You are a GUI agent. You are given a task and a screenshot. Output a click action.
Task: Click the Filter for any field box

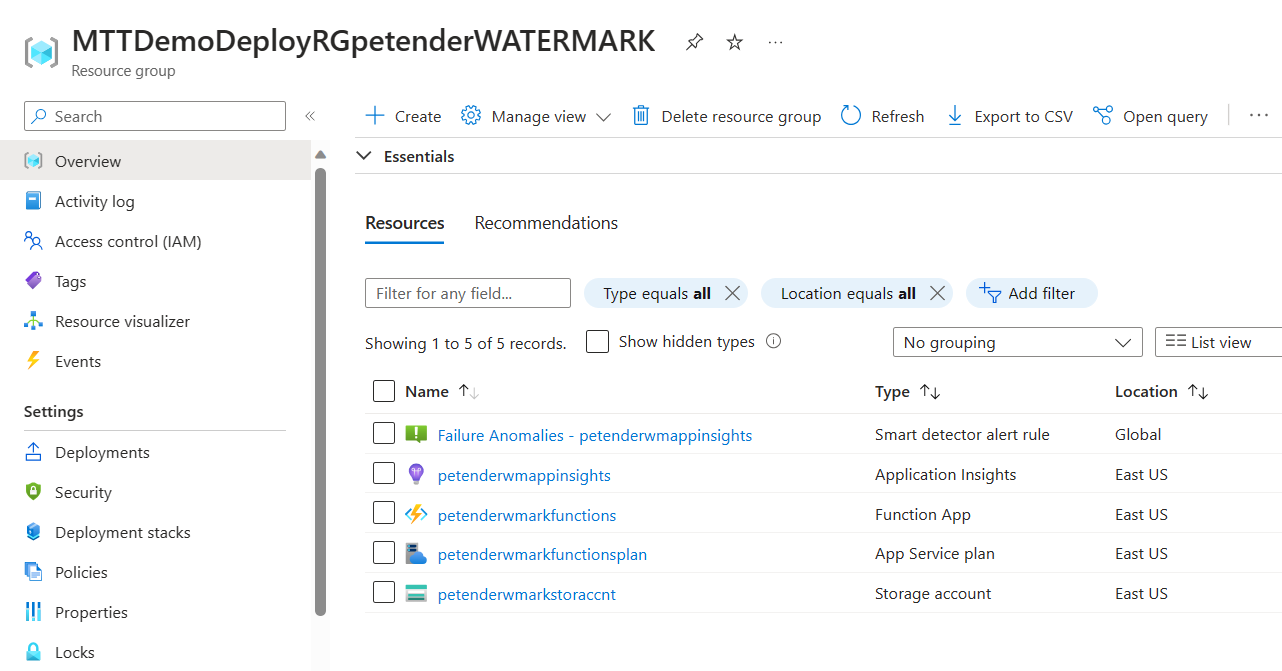coord(468,293)
